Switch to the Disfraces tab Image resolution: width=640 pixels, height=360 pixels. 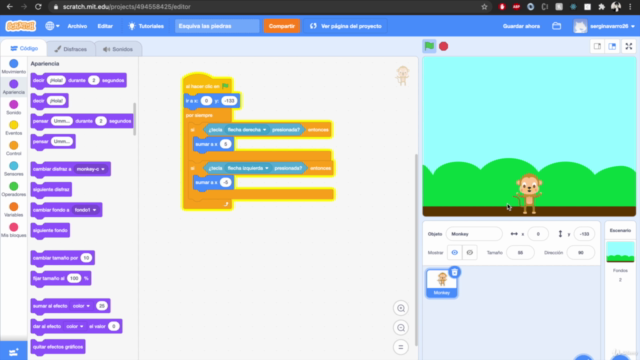[71, 49]
